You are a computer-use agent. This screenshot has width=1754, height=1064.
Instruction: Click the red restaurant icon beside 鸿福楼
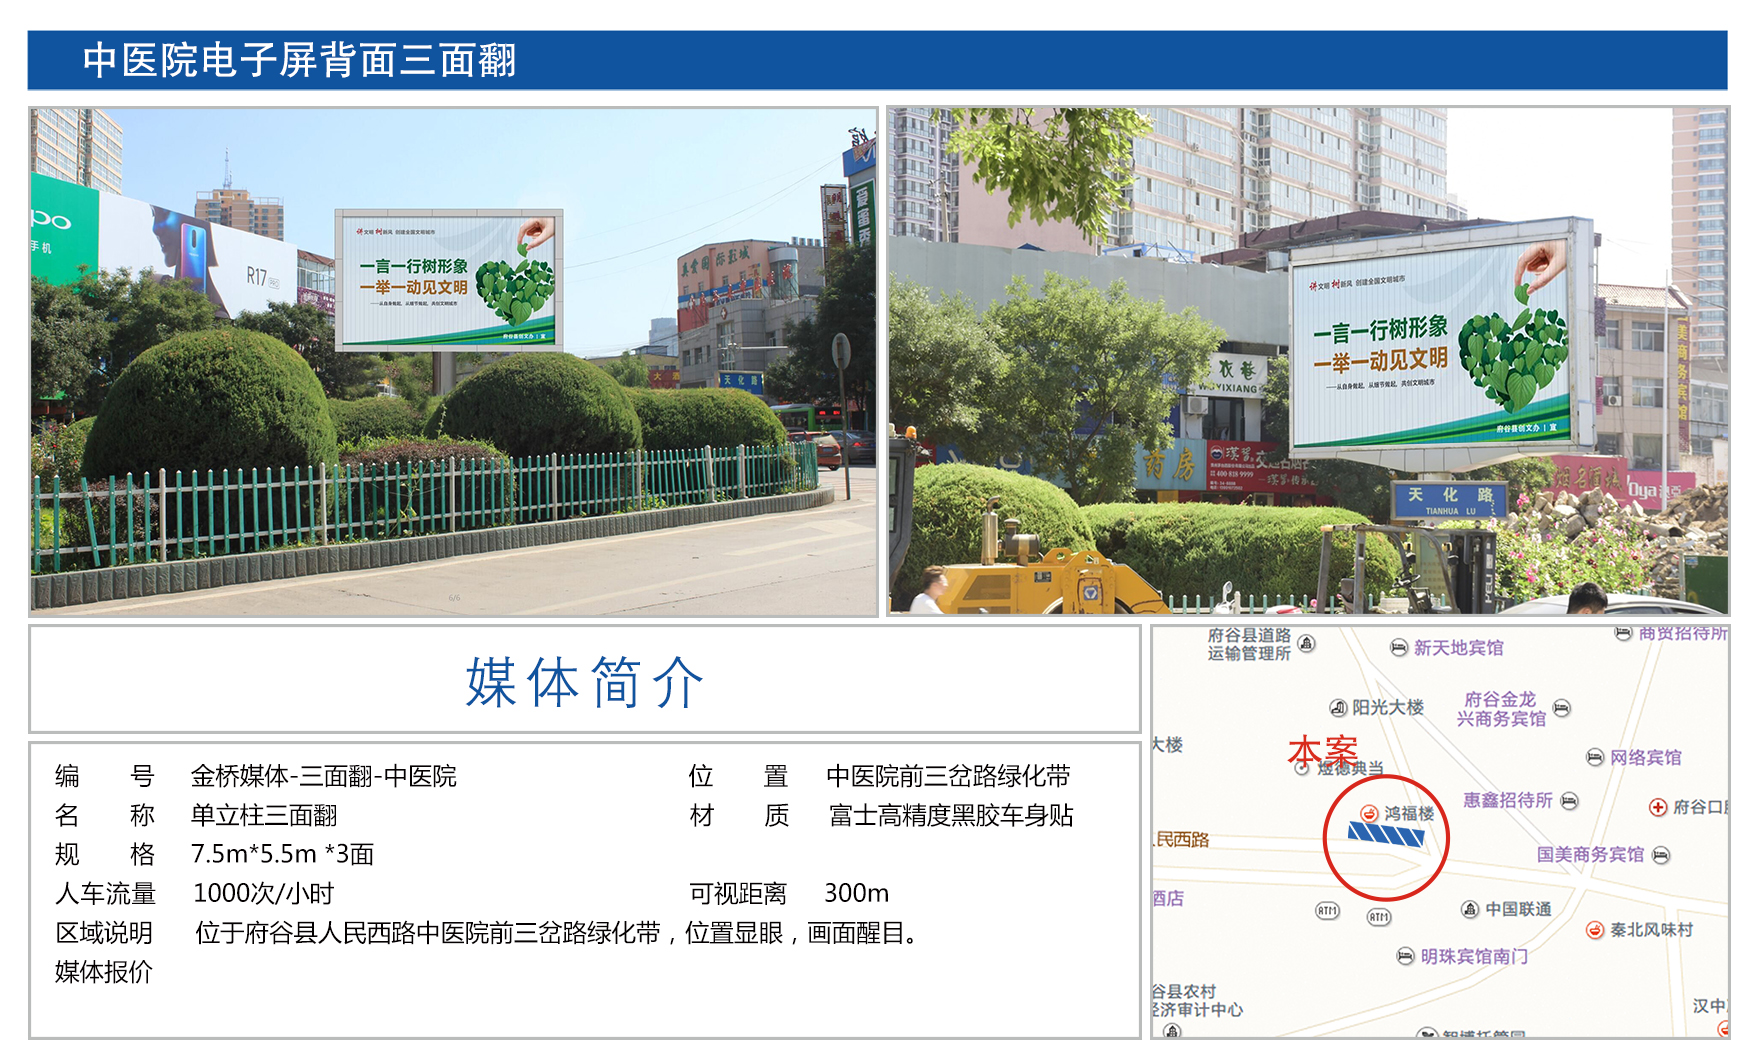click(1370, 814)
